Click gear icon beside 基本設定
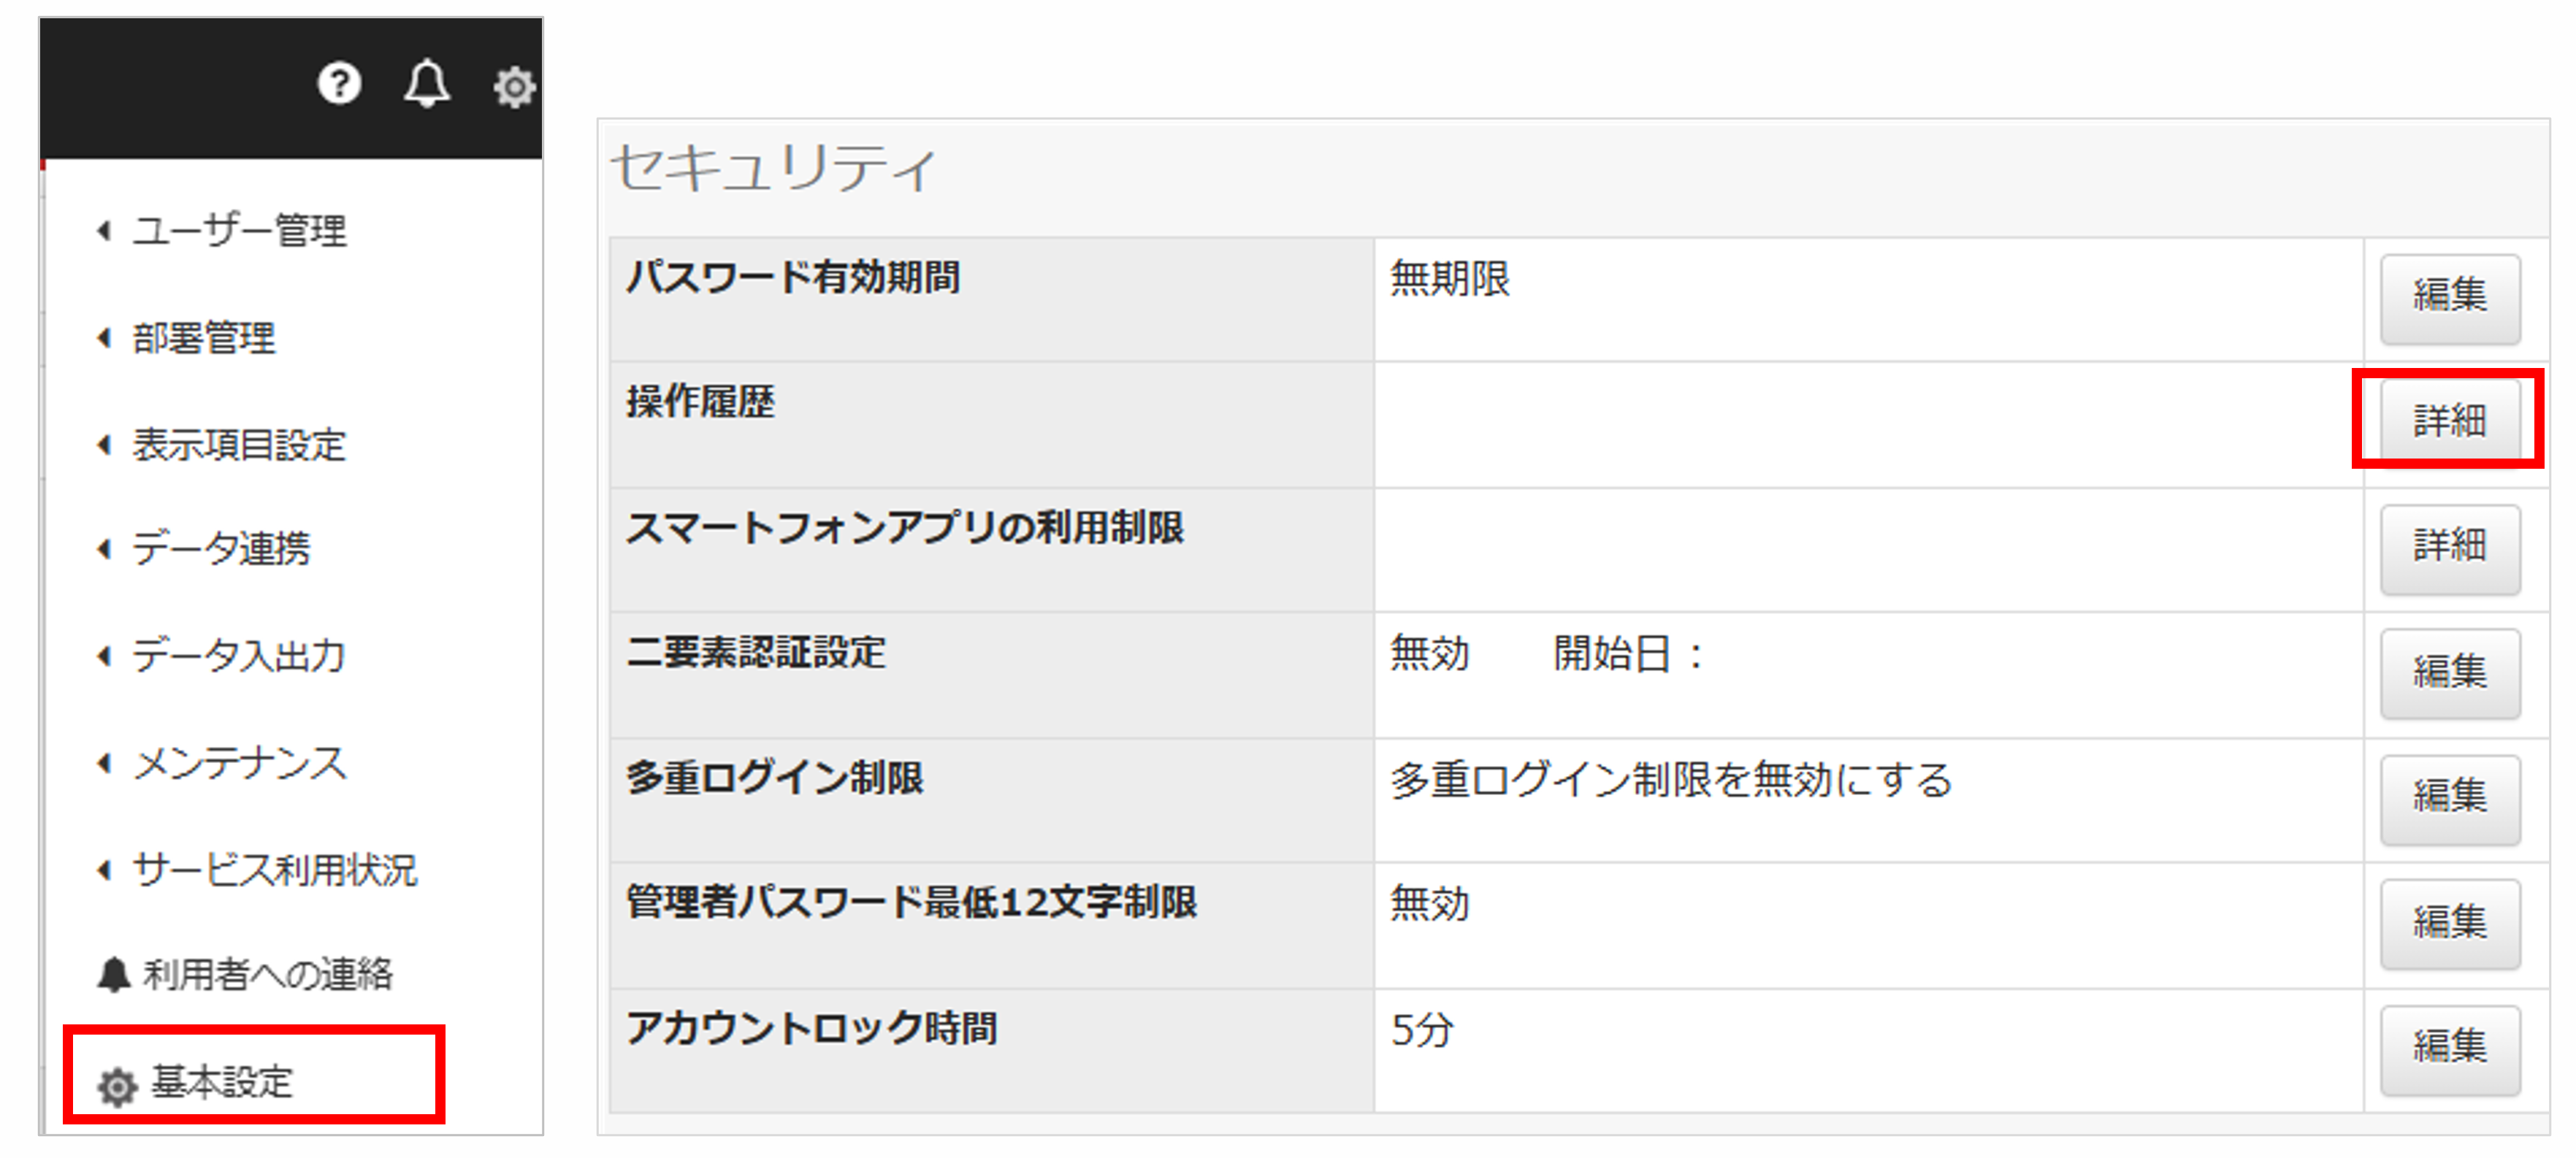The width and height of the screenshot is (2576, 1158). pos(117,1086)
